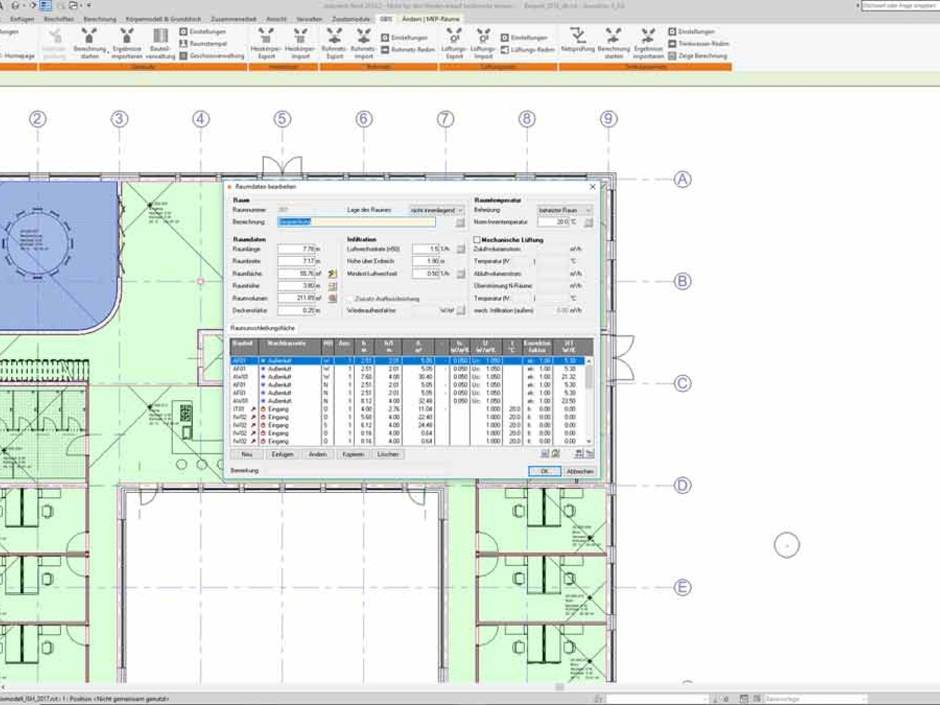Select the Raumumschließungsfläche tab

pyautogui.click(x=262, y=327)
